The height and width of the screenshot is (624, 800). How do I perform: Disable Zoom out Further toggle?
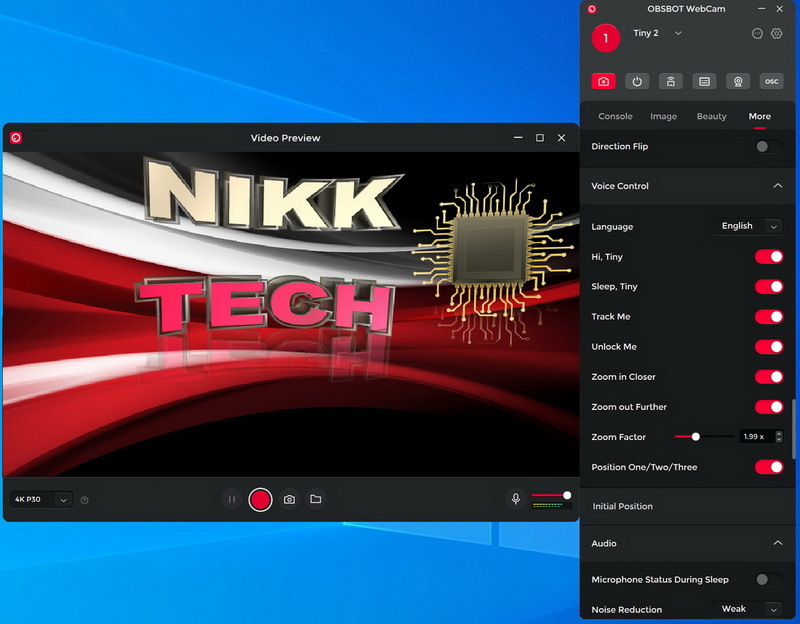pyautogui.click(x=769, y=407)
